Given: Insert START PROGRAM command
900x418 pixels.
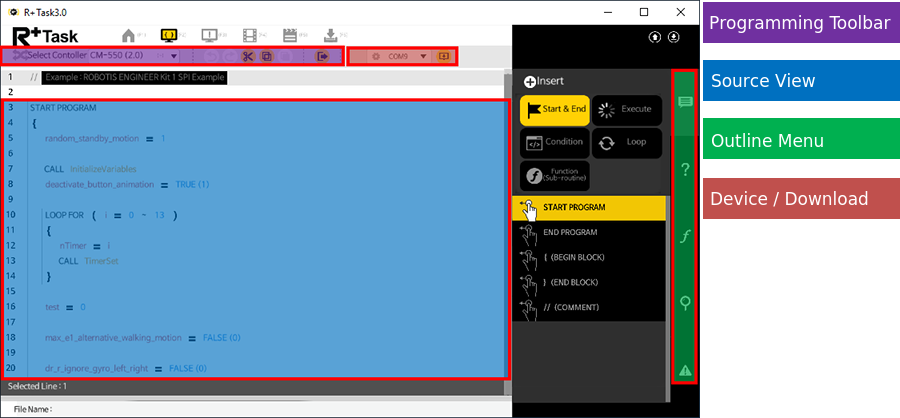Looking at the screenshot, I should coord(588,208).
